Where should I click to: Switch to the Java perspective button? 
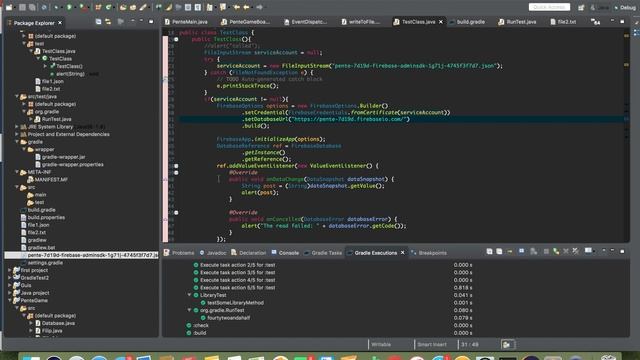[x=600, y=7]
